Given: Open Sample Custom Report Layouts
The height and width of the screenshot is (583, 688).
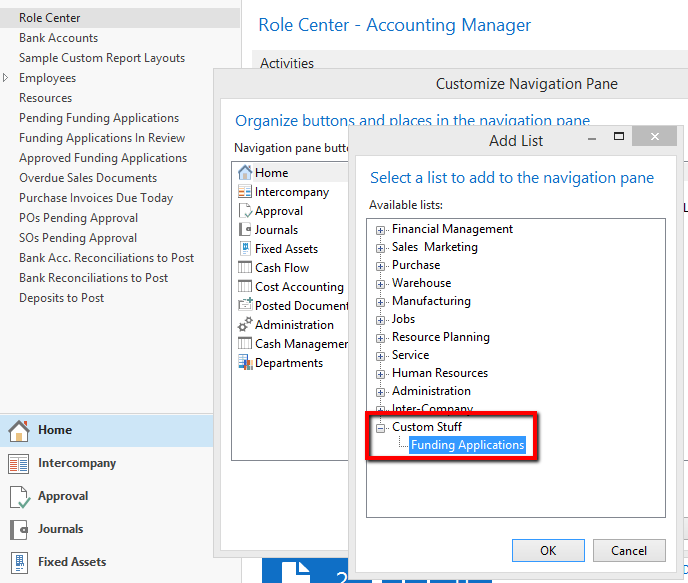Looking at the screenshot, I should (102, 58).
